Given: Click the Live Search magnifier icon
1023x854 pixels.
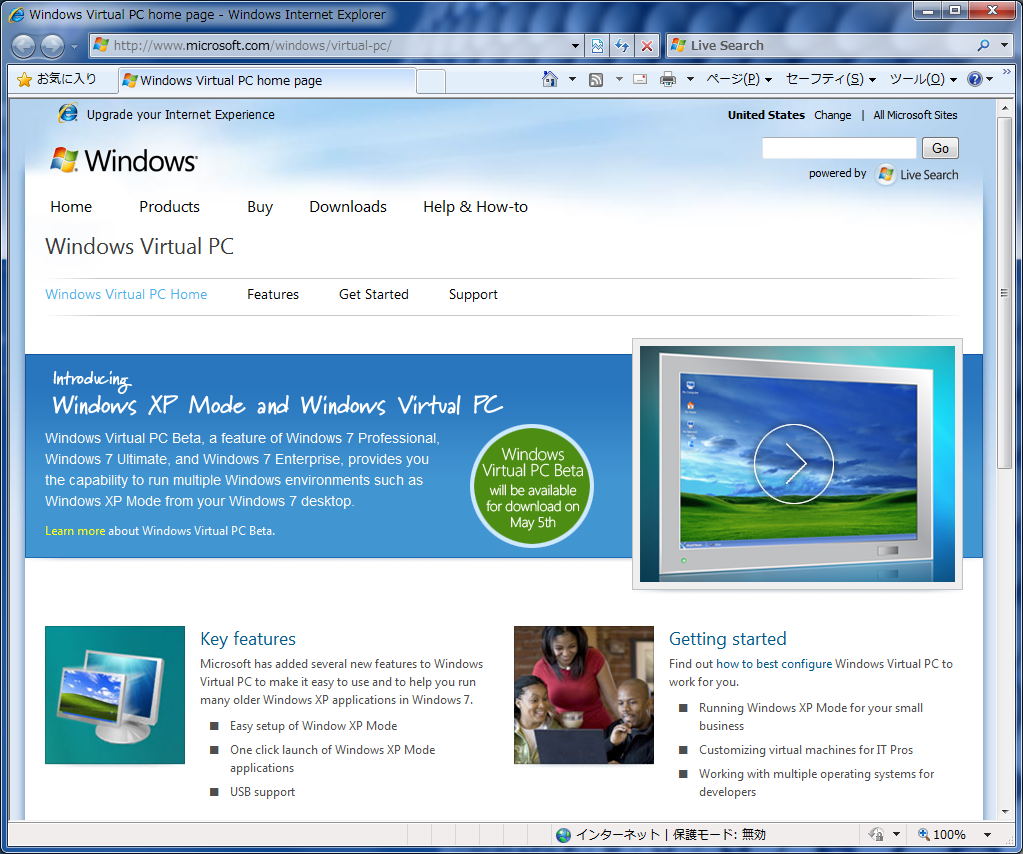Looking at the screenshot, I should pos(983,46).
